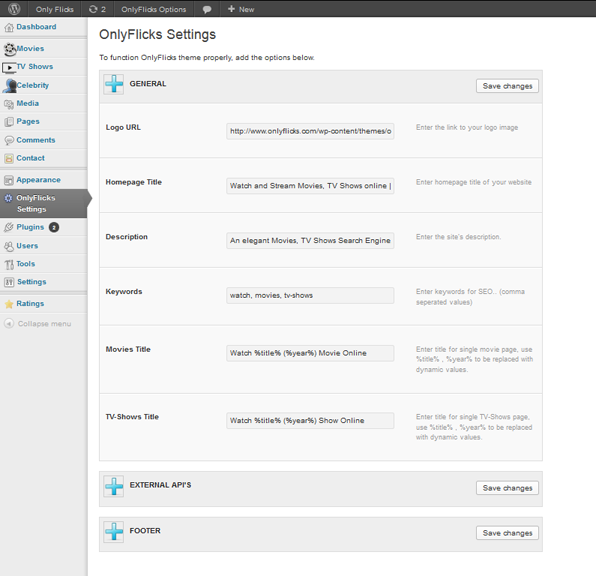Open the Media menu item

pos(27,103)
